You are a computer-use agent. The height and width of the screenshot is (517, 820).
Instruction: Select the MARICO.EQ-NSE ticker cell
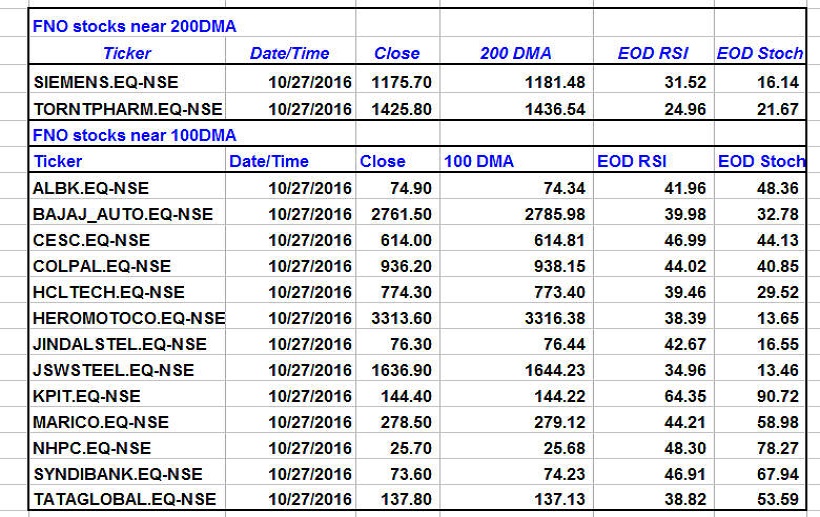(x=101, y=422)
